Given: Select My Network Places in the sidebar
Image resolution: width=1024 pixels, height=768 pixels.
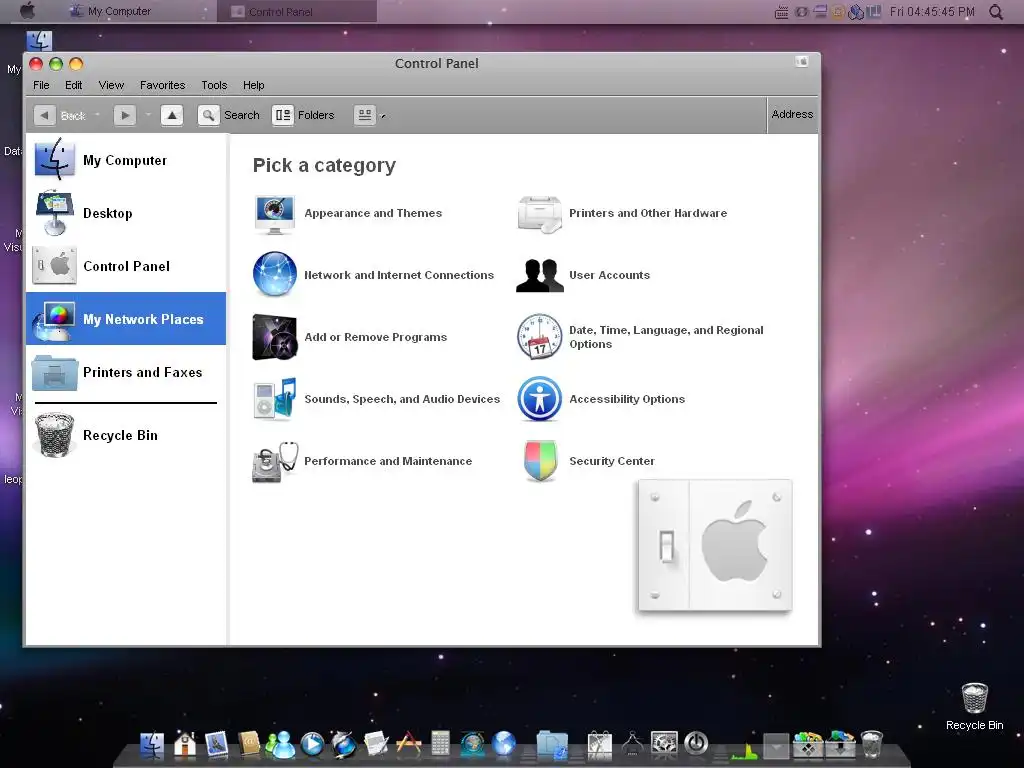Looking at the screenshot, I should (x=126, y=319).
